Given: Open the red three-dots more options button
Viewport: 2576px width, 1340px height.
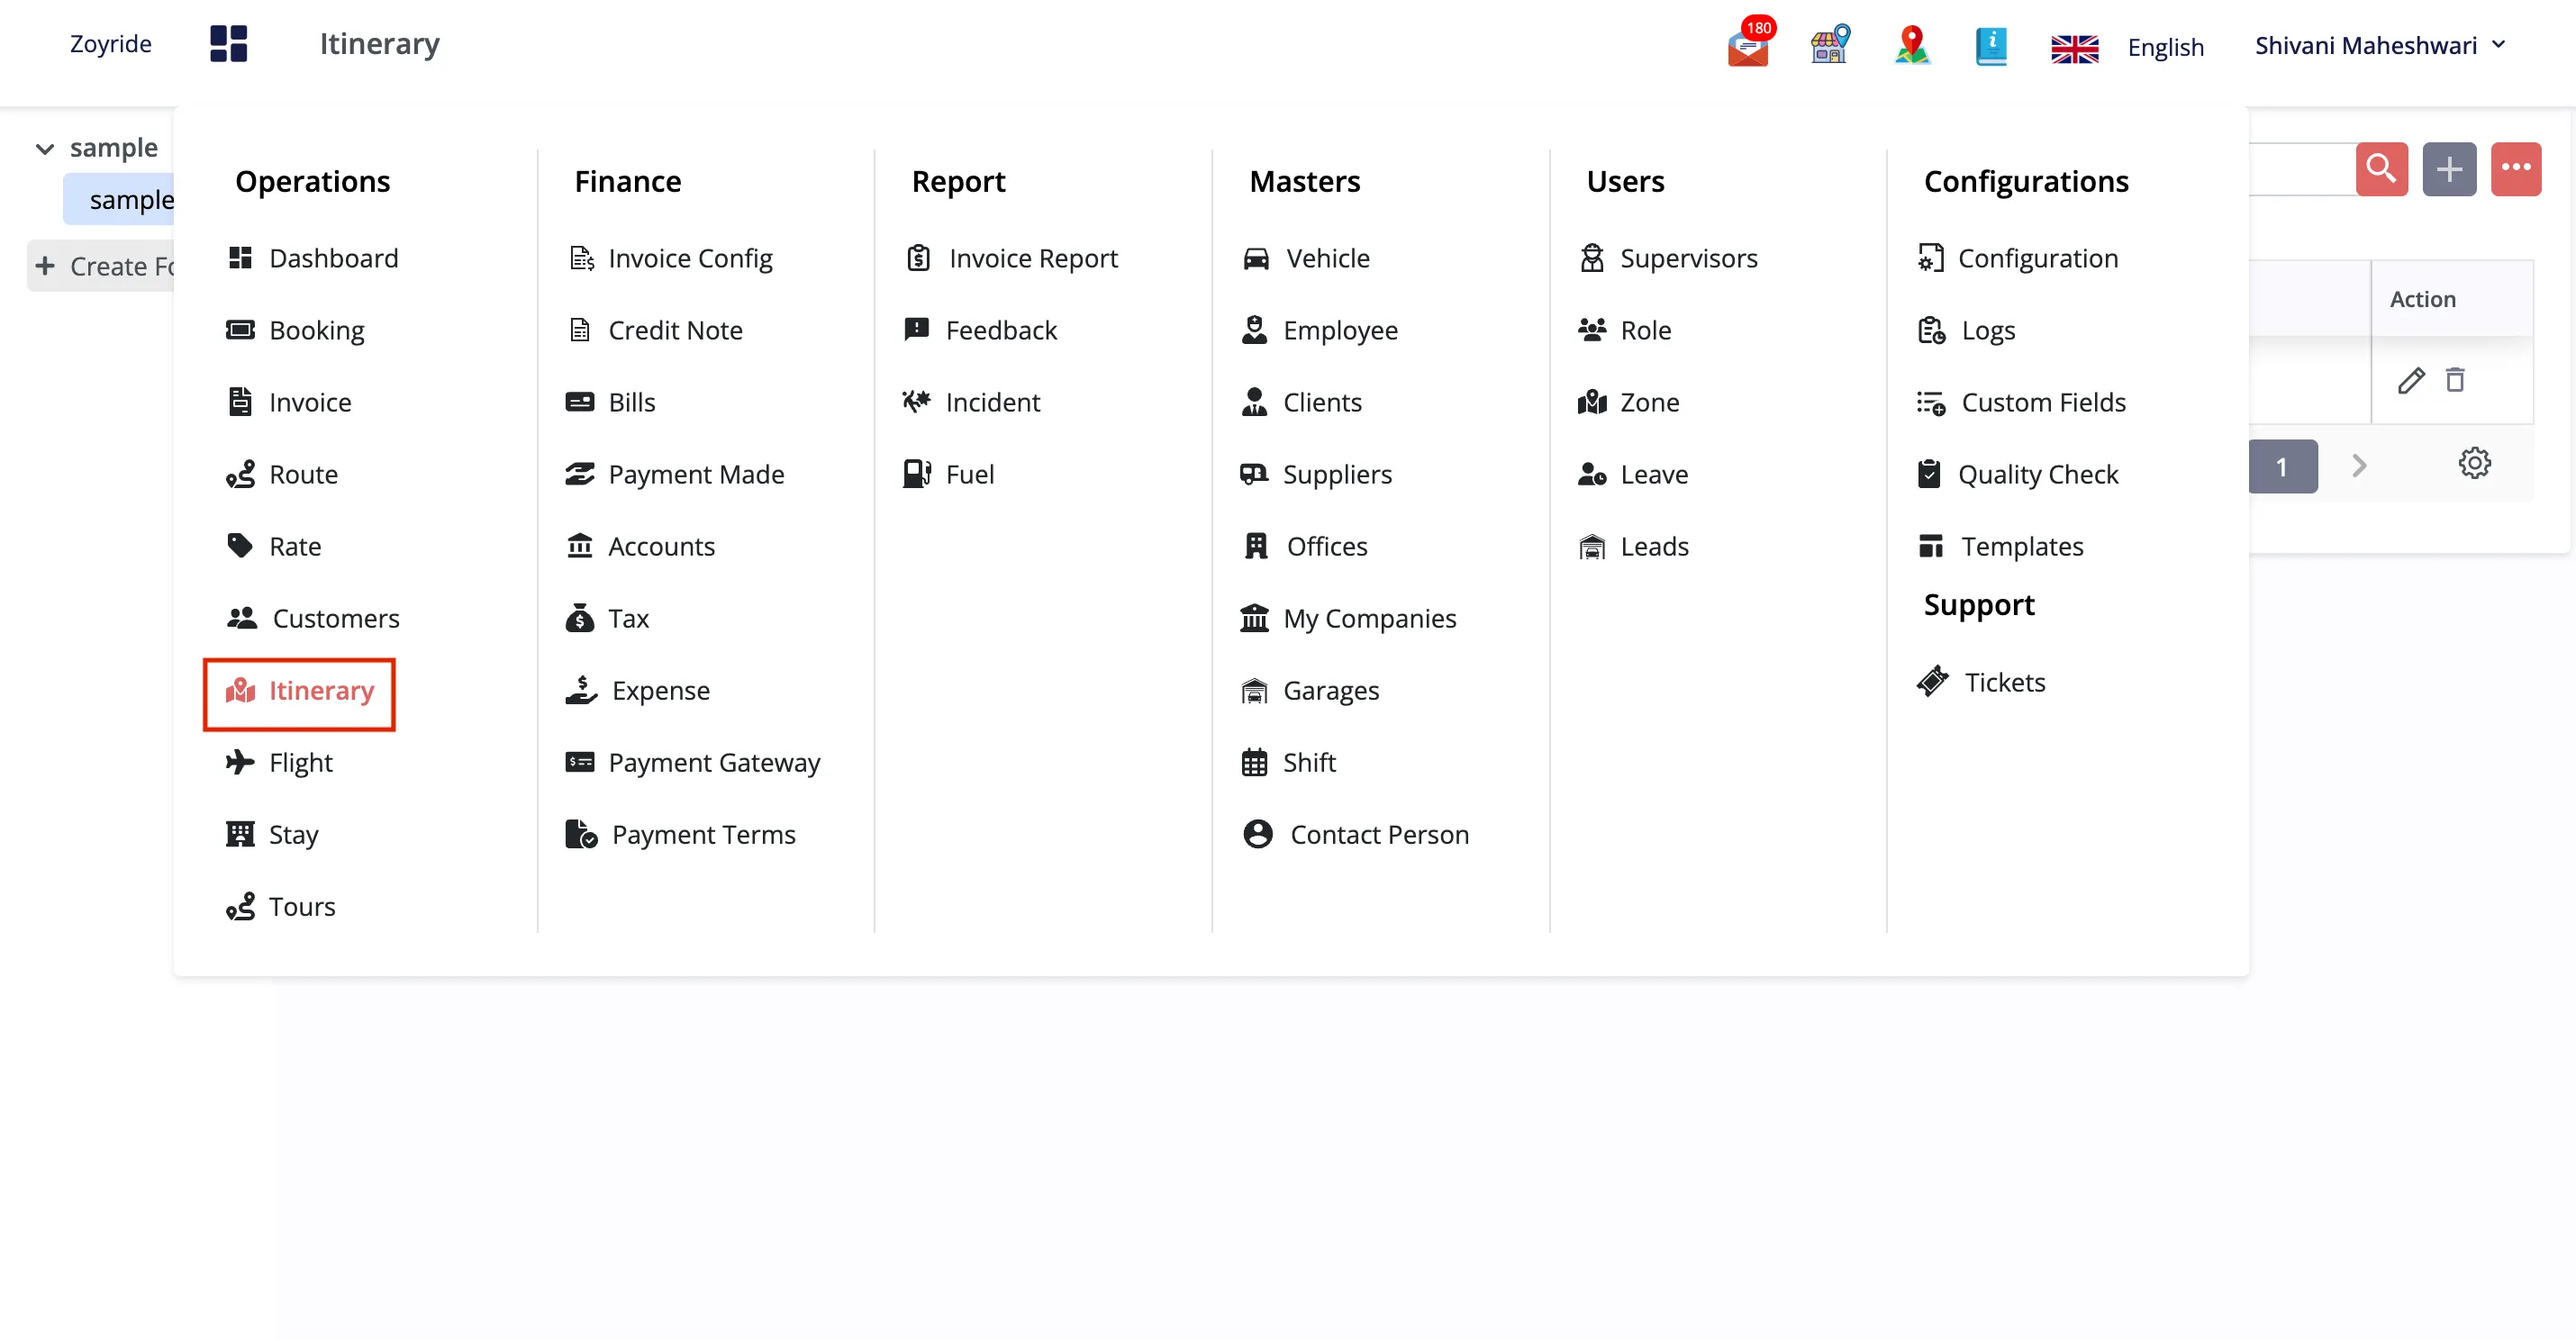Looking at the screenshot, I should [2516, 169].
